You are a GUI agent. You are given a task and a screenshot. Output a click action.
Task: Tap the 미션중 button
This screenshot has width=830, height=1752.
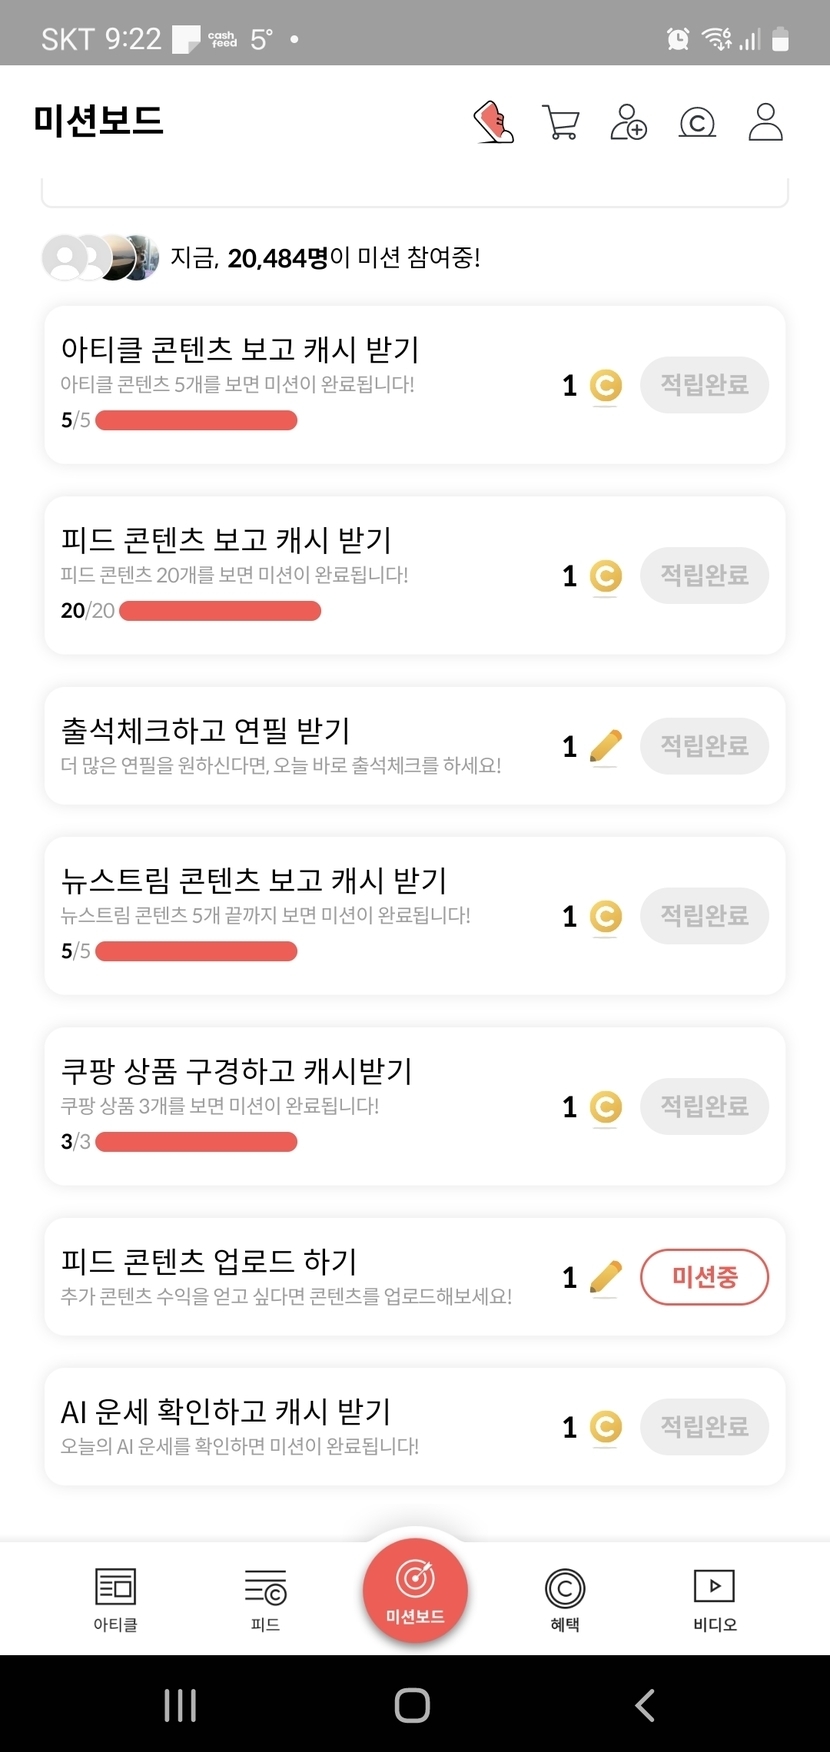[704, 1277]
